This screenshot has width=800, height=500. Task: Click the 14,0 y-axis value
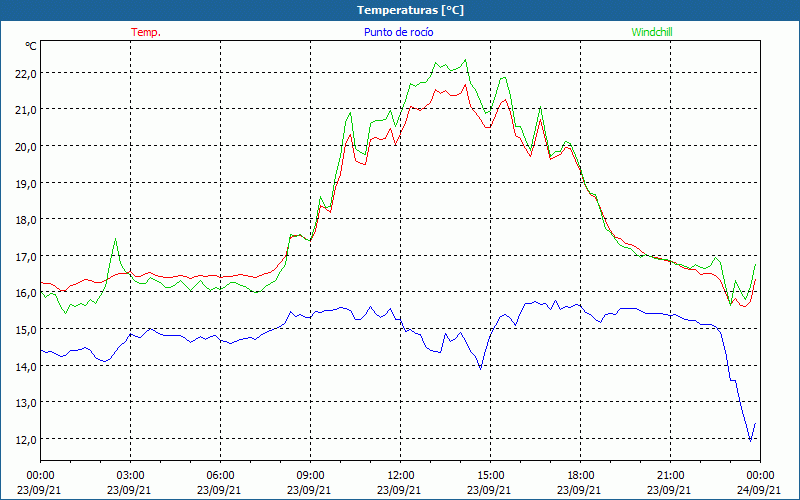coord(26,366)
